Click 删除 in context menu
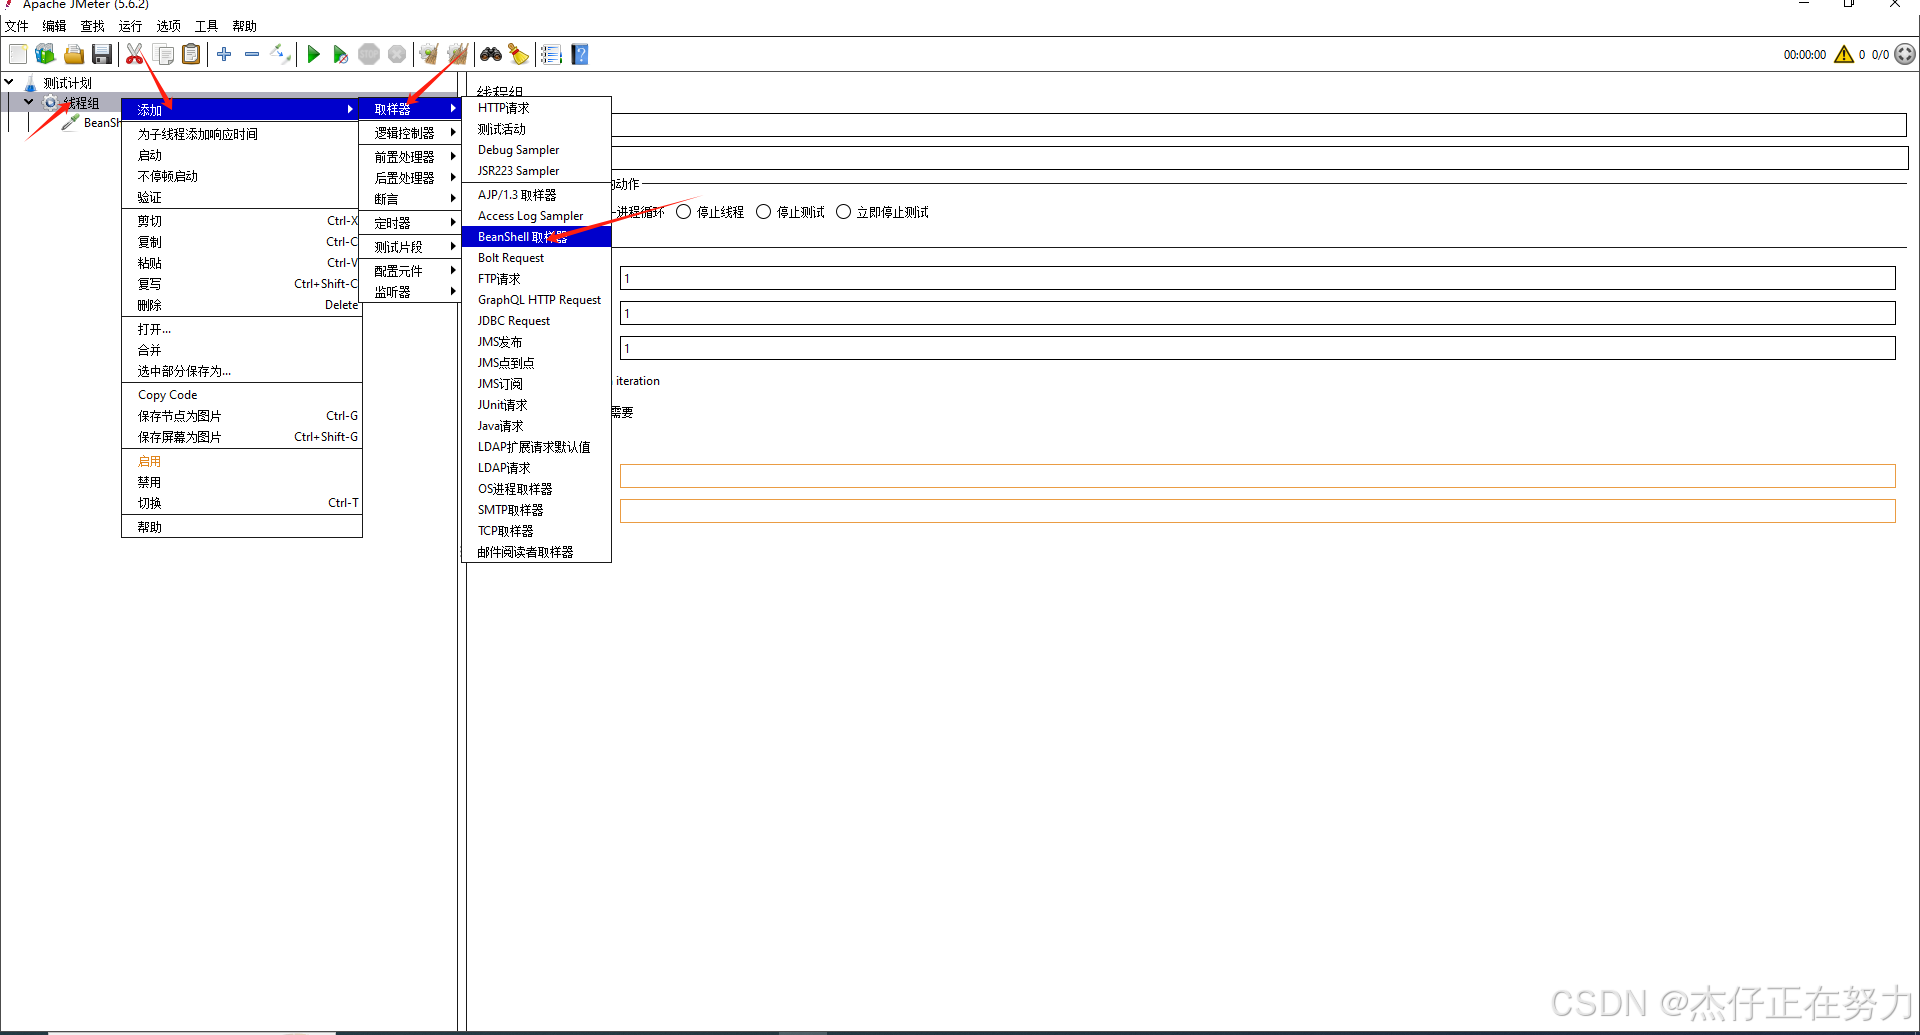1920x1035 pixels. click(x=241, y=305)
